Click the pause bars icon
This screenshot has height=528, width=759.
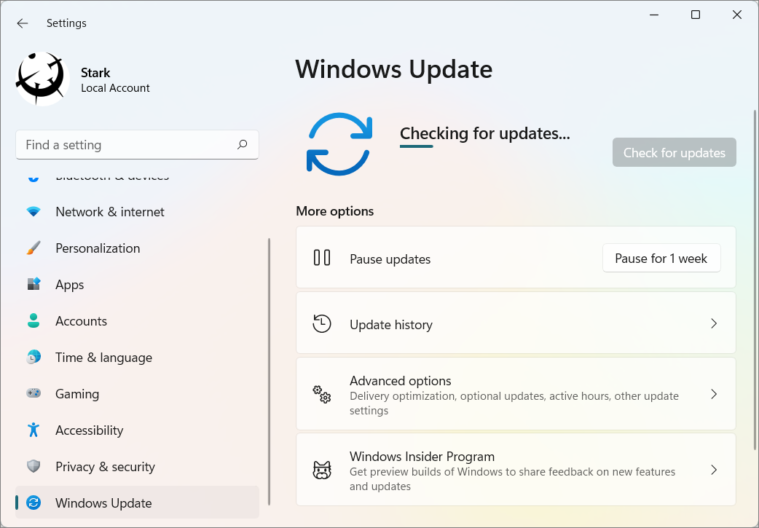[x=322, y=257]
